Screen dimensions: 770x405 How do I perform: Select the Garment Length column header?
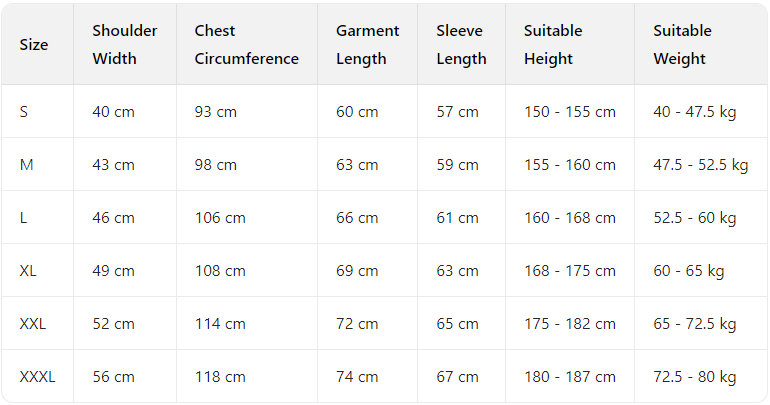click(367, 45)
